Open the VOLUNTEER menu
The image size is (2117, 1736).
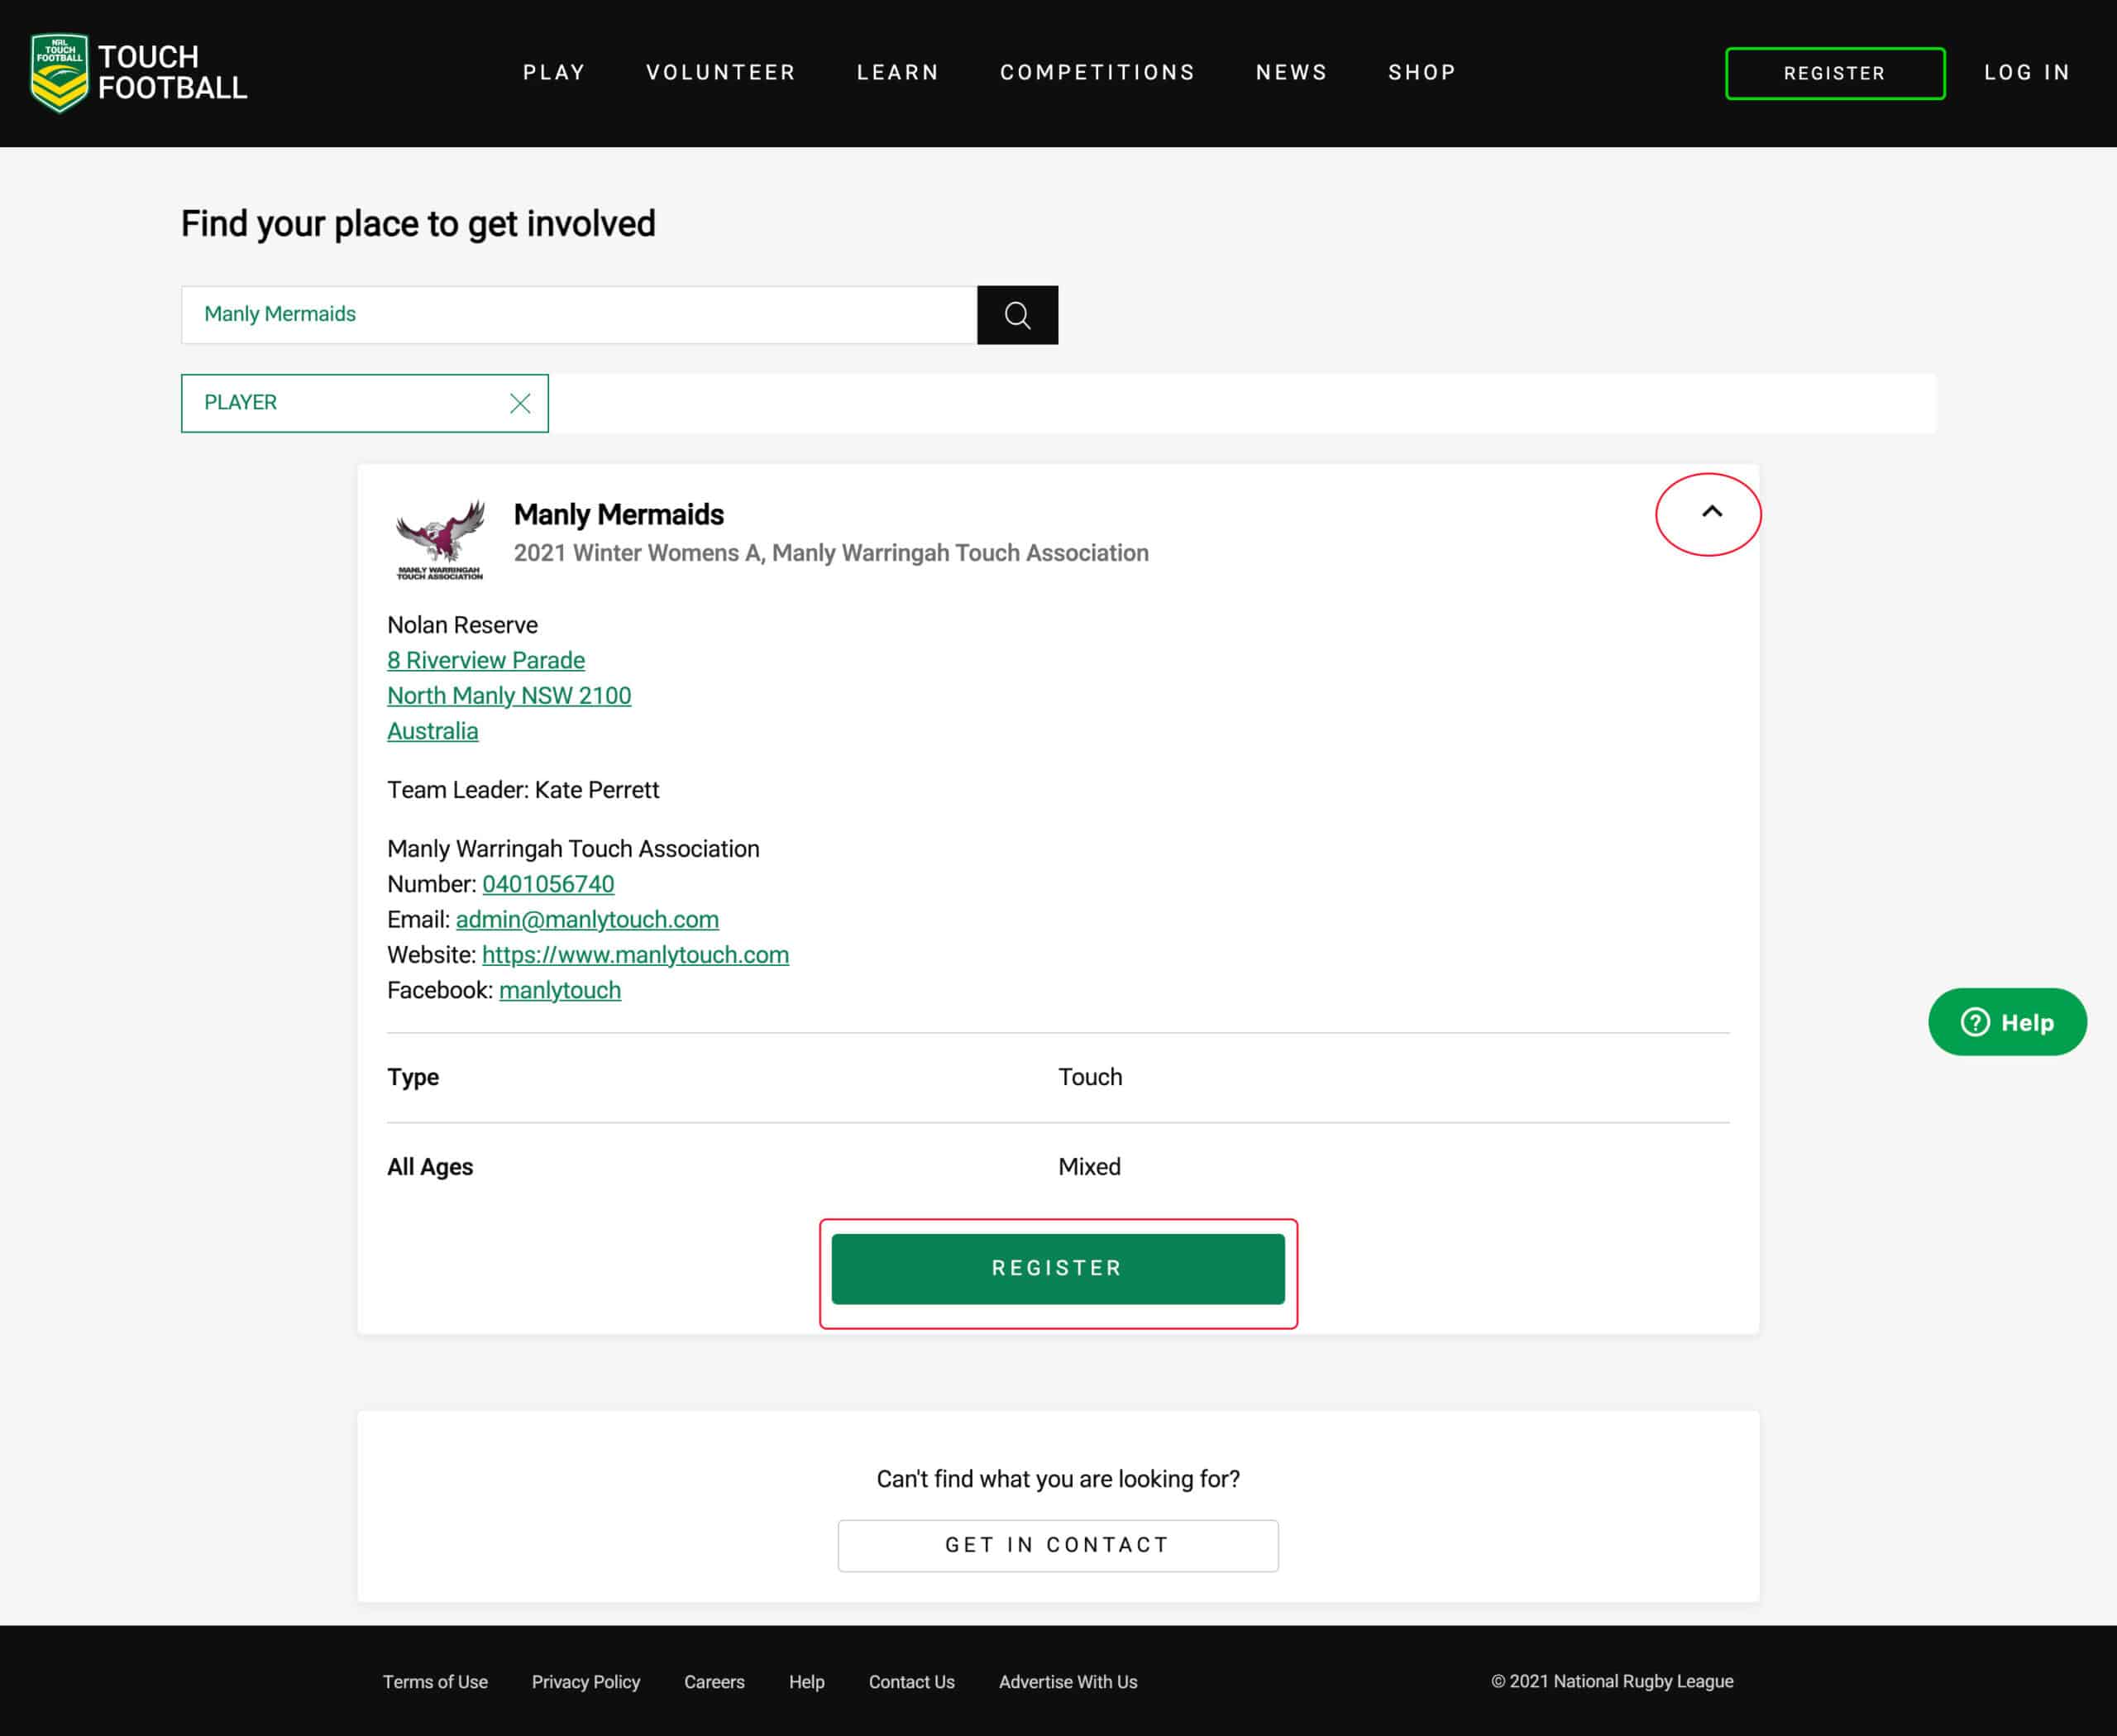pos(721,73)
